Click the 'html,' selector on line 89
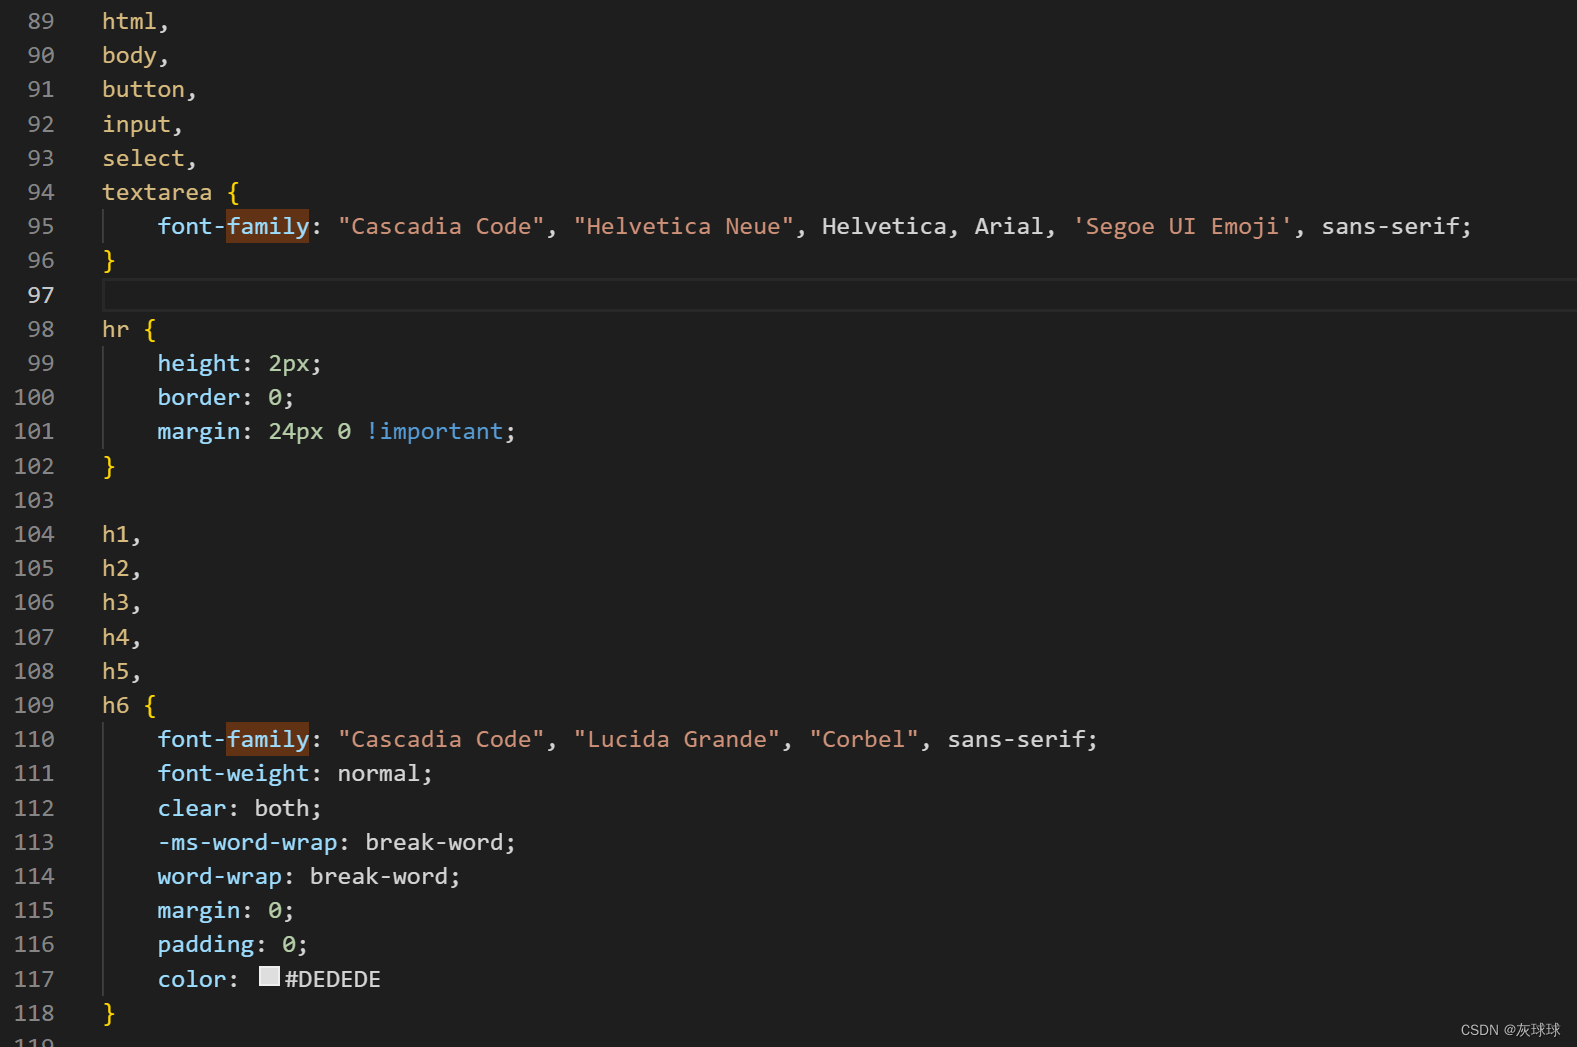 point(135,21)
